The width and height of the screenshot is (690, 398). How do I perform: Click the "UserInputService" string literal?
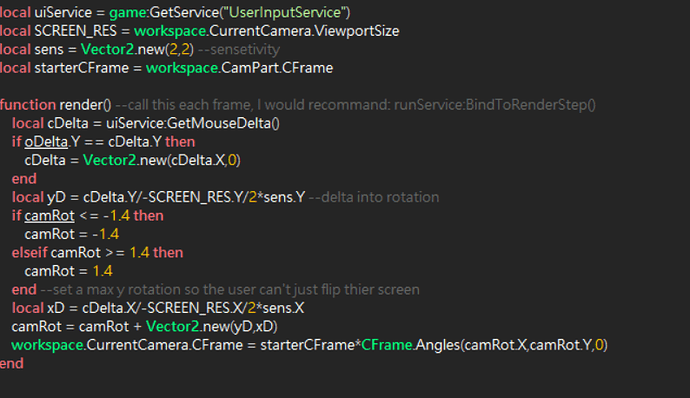click(x=285, y=12)
